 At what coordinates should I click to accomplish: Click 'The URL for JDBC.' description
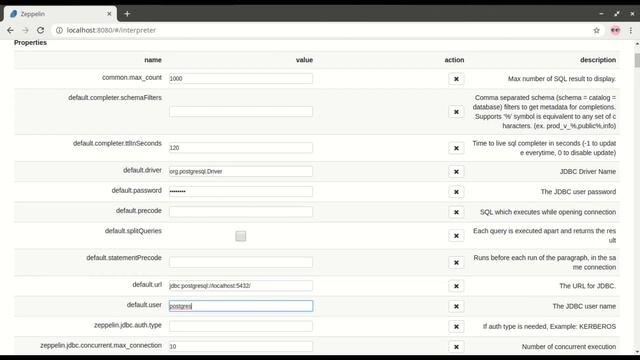587,286
